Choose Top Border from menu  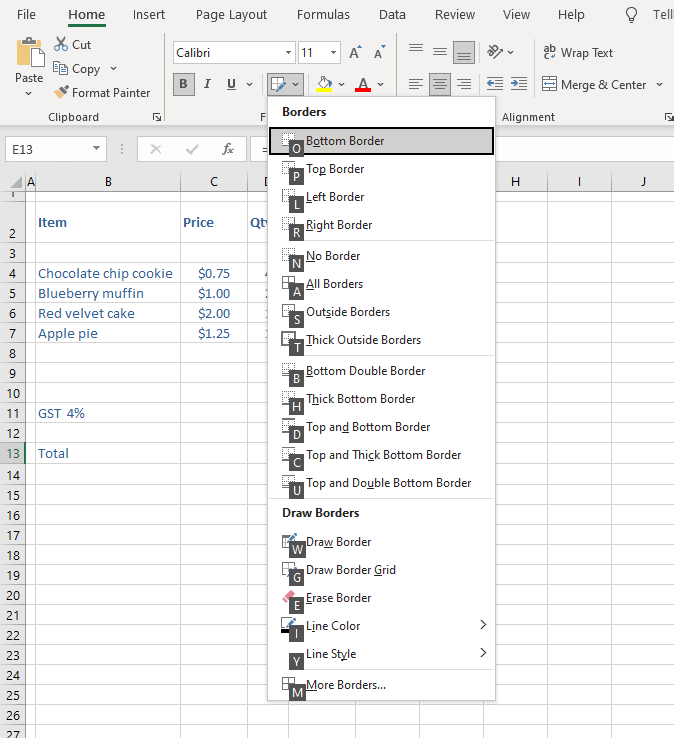[381, 169]
